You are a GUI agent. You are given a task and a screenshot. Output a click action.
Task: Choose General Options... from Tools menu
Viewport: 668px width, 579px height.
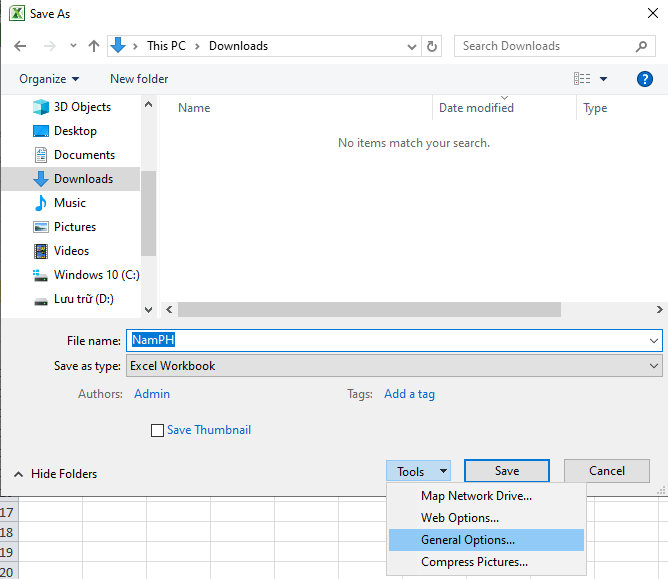tap(486, 540)
